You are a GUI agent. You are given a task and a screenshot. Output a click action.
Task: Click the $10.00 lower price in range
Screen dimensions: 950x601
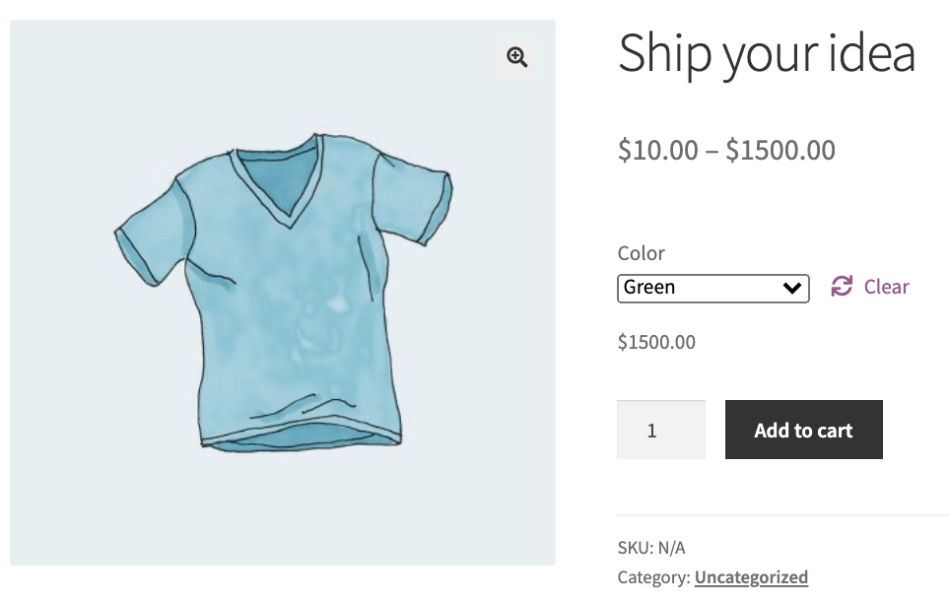click(658, 151)
